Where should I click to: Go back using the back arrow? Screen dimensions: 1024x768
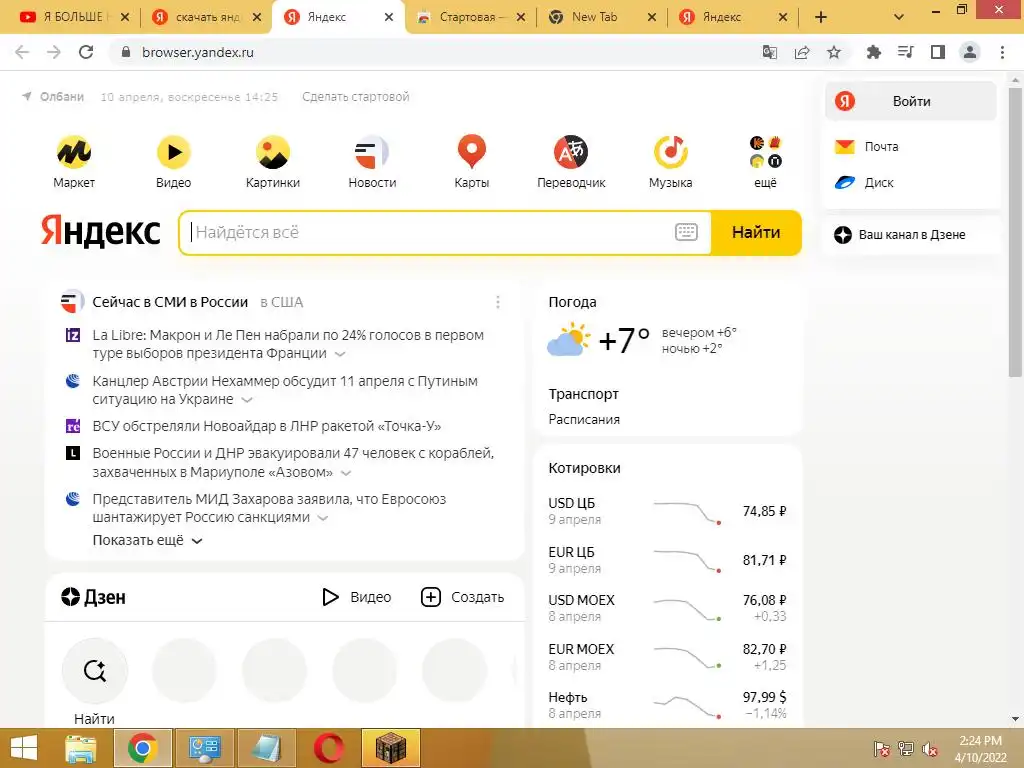click(22, 52)
